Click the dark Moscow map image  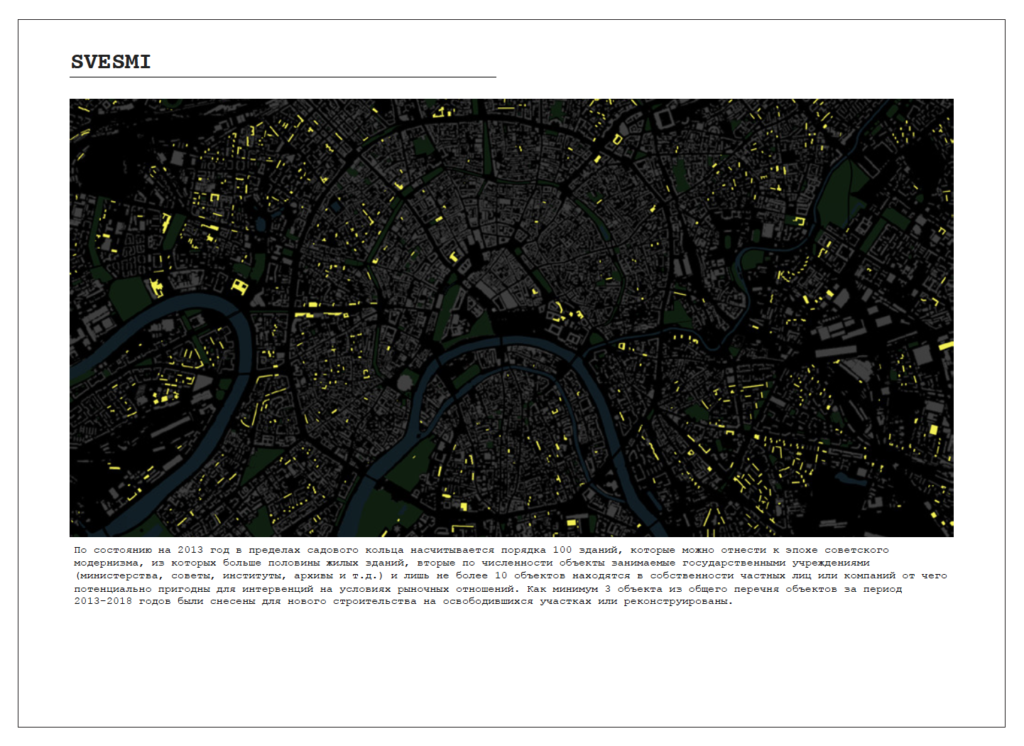[x=511, y=317]
